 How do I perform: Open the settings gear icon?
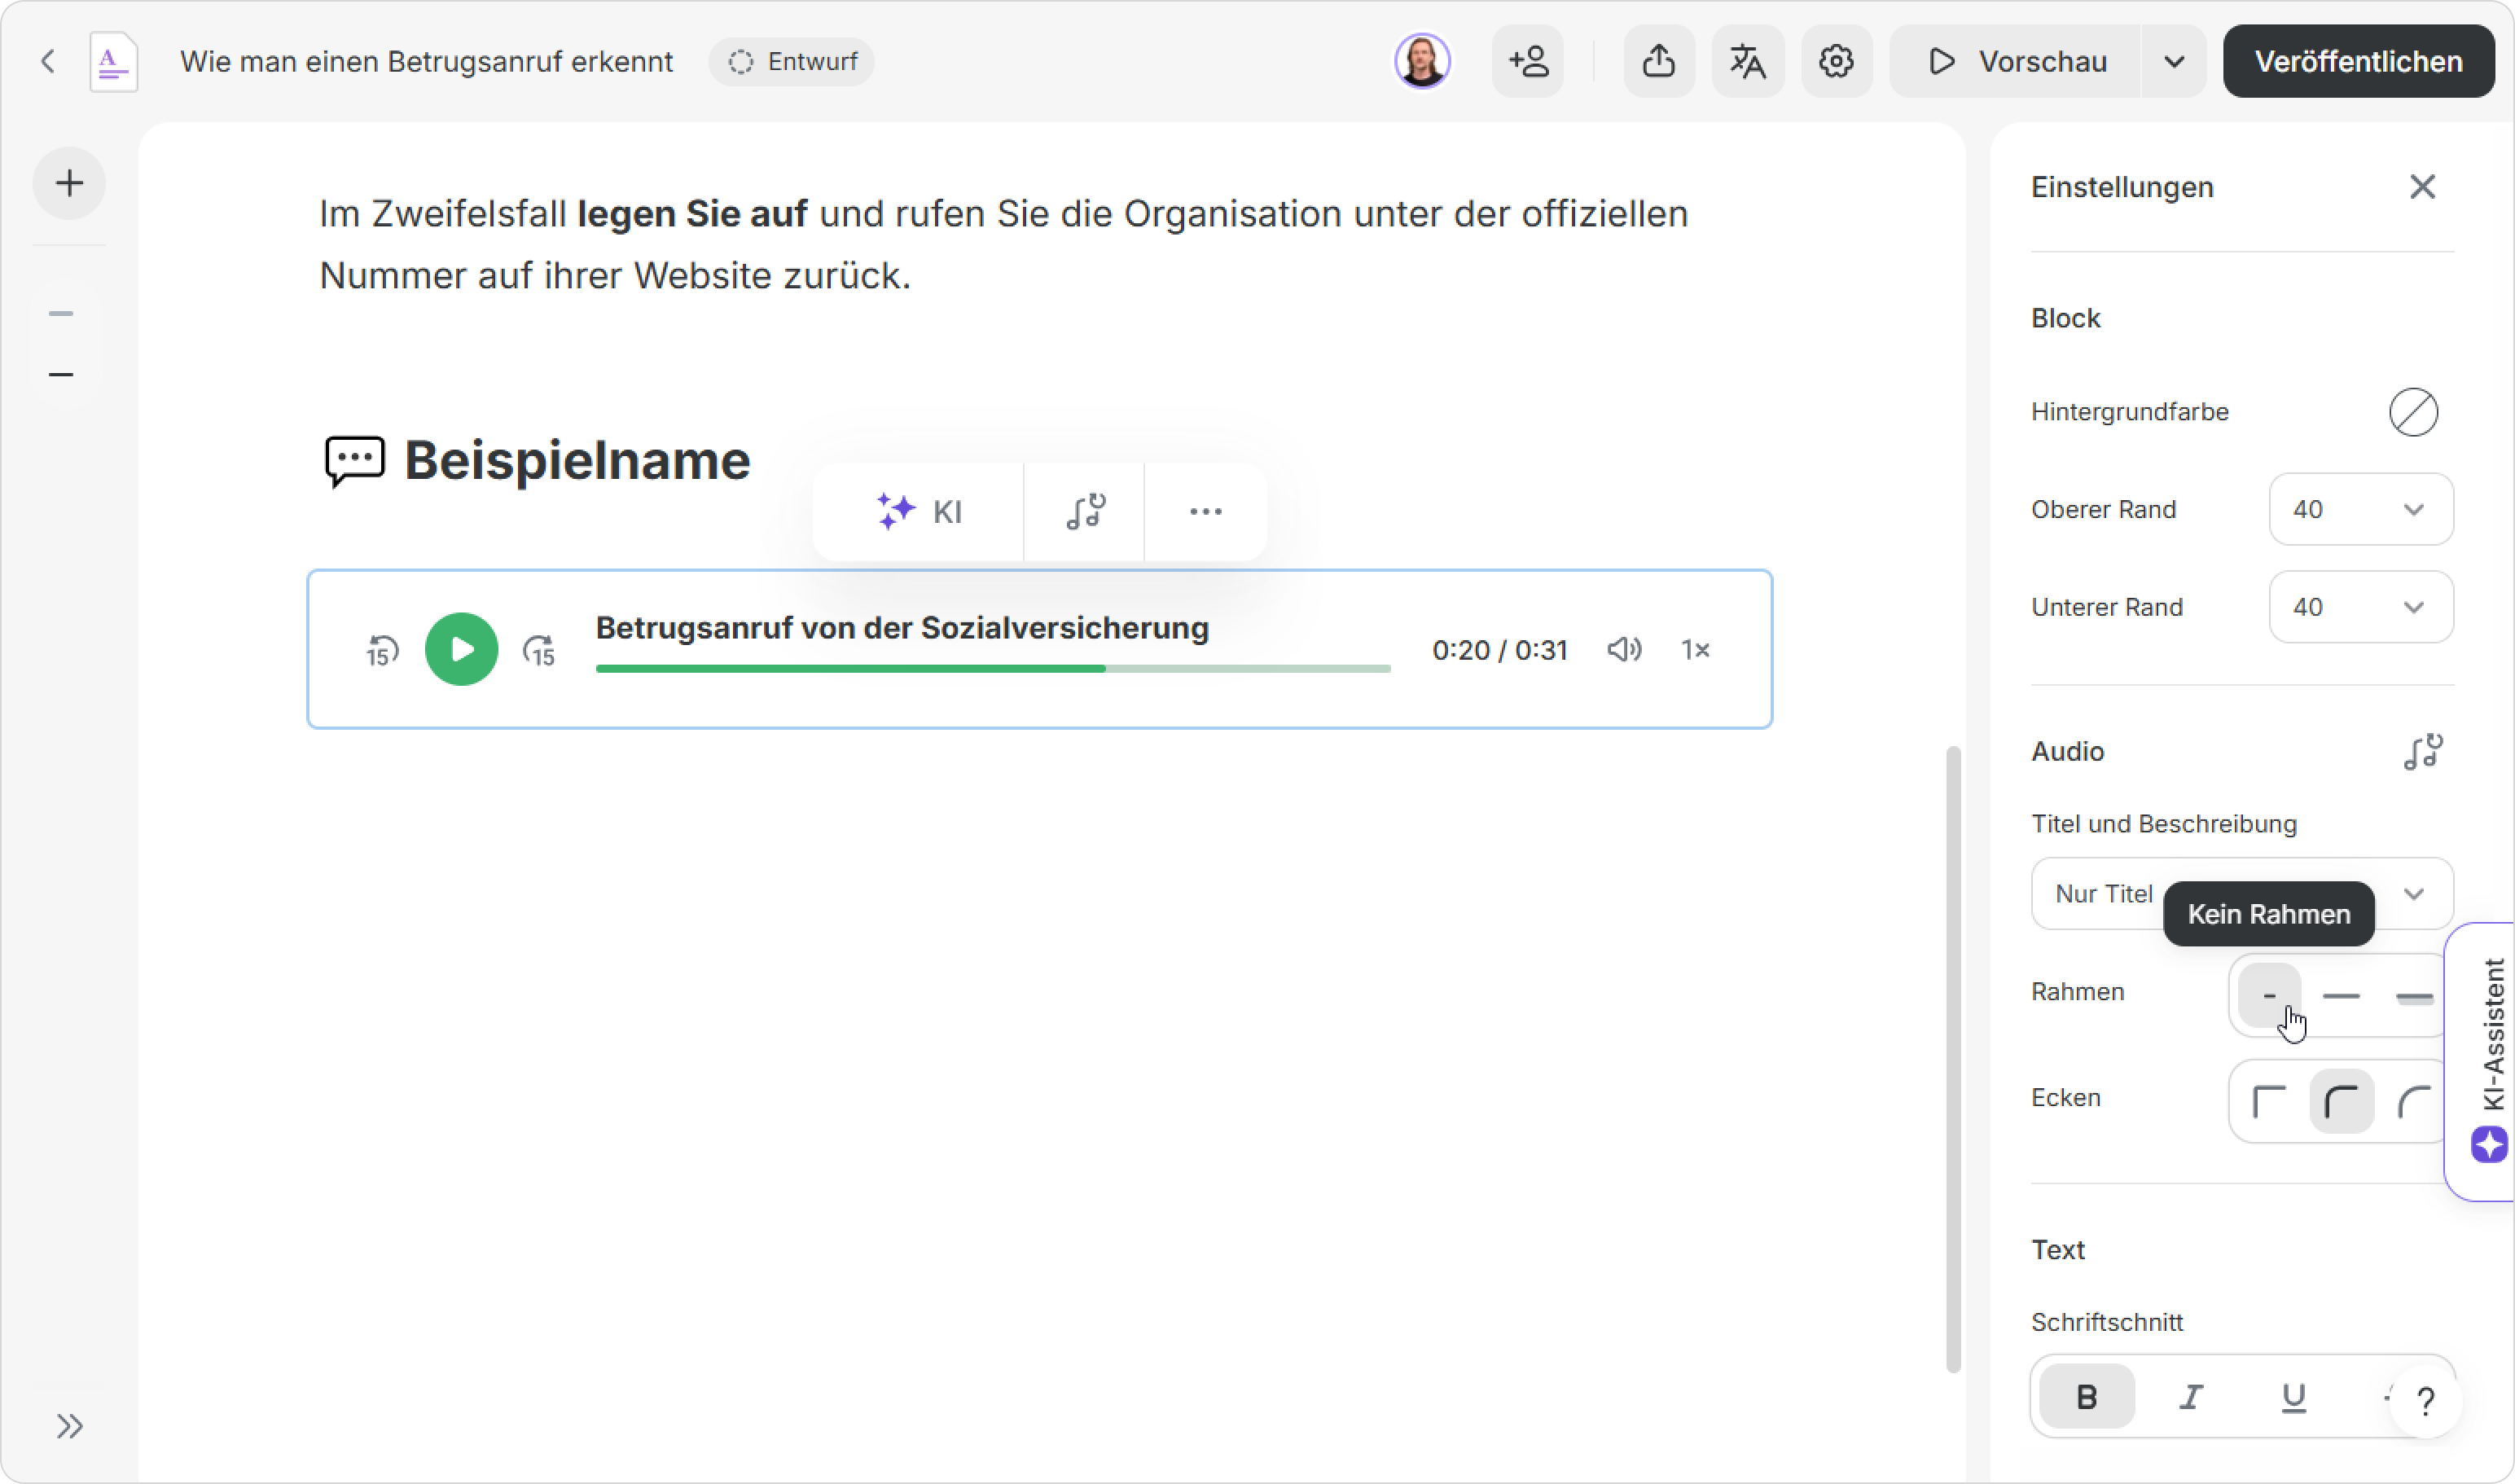(x=1836, y=61)
